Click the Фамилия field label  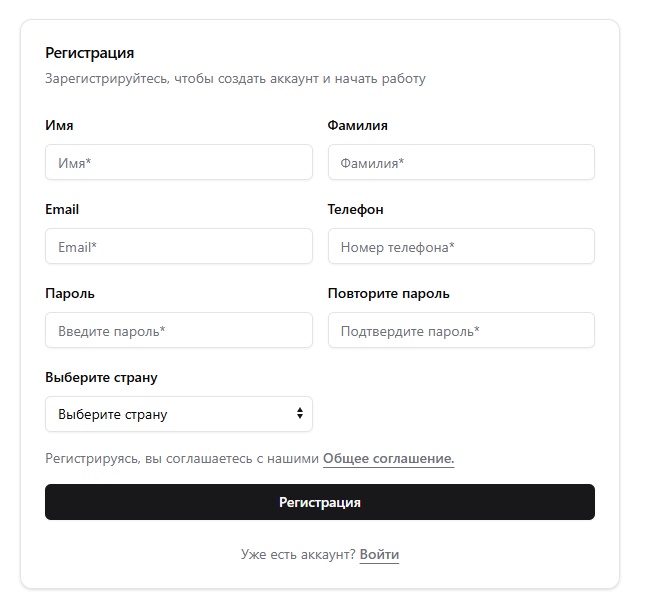tap(357, 126)
